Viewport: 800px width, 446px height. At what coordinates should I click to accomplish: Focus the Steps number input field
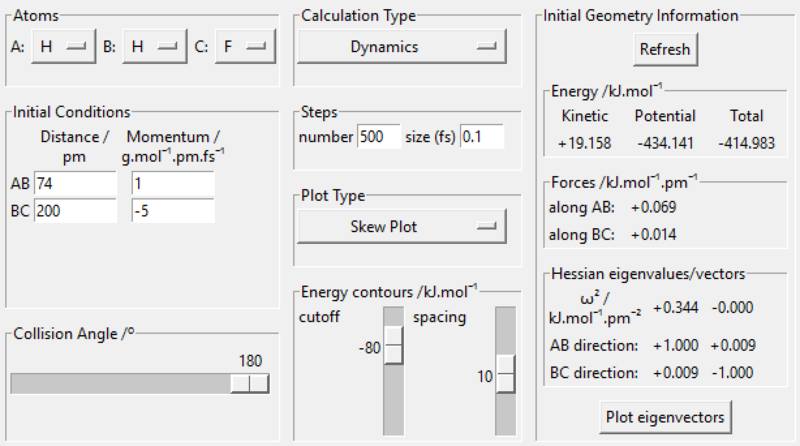click(x=379, y=137)
